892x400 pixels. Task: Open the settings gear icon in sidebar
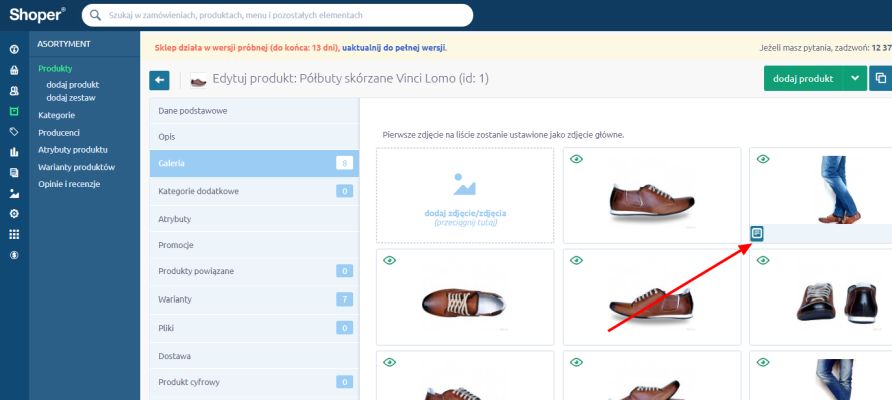[14, 214]
